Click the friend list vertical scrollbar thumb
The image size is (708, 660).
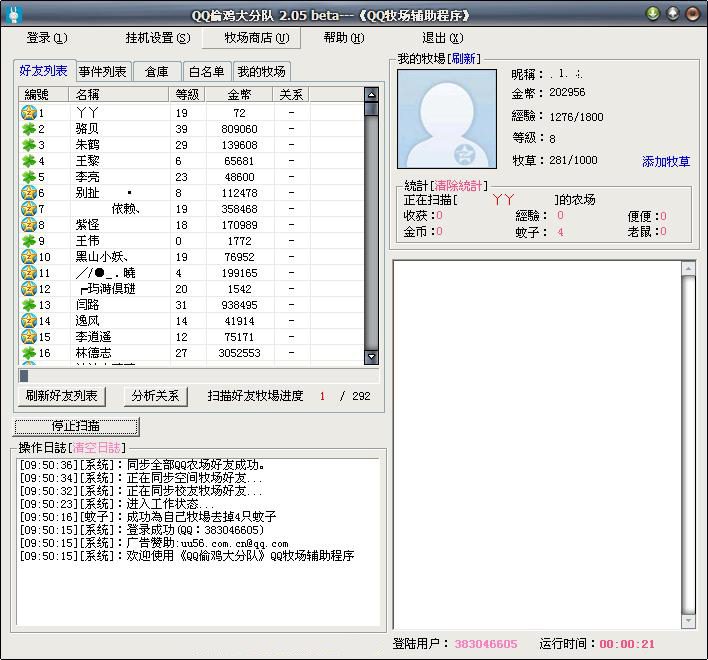(371, 109)
